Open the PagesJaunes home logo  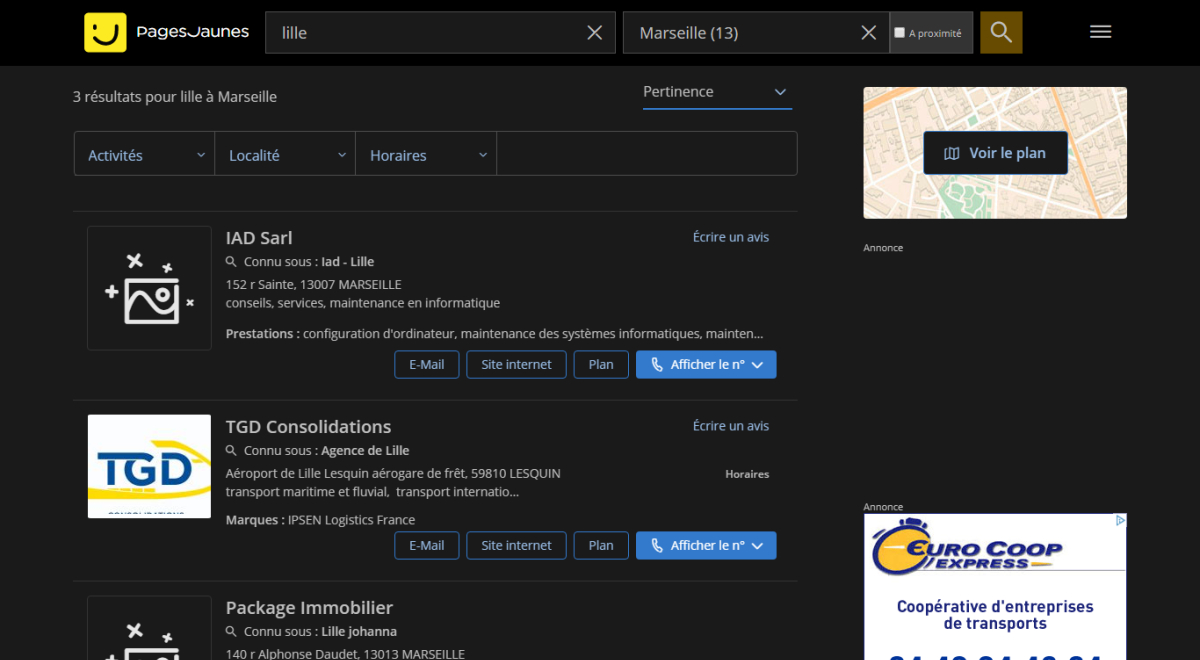(x=167, y=32)
